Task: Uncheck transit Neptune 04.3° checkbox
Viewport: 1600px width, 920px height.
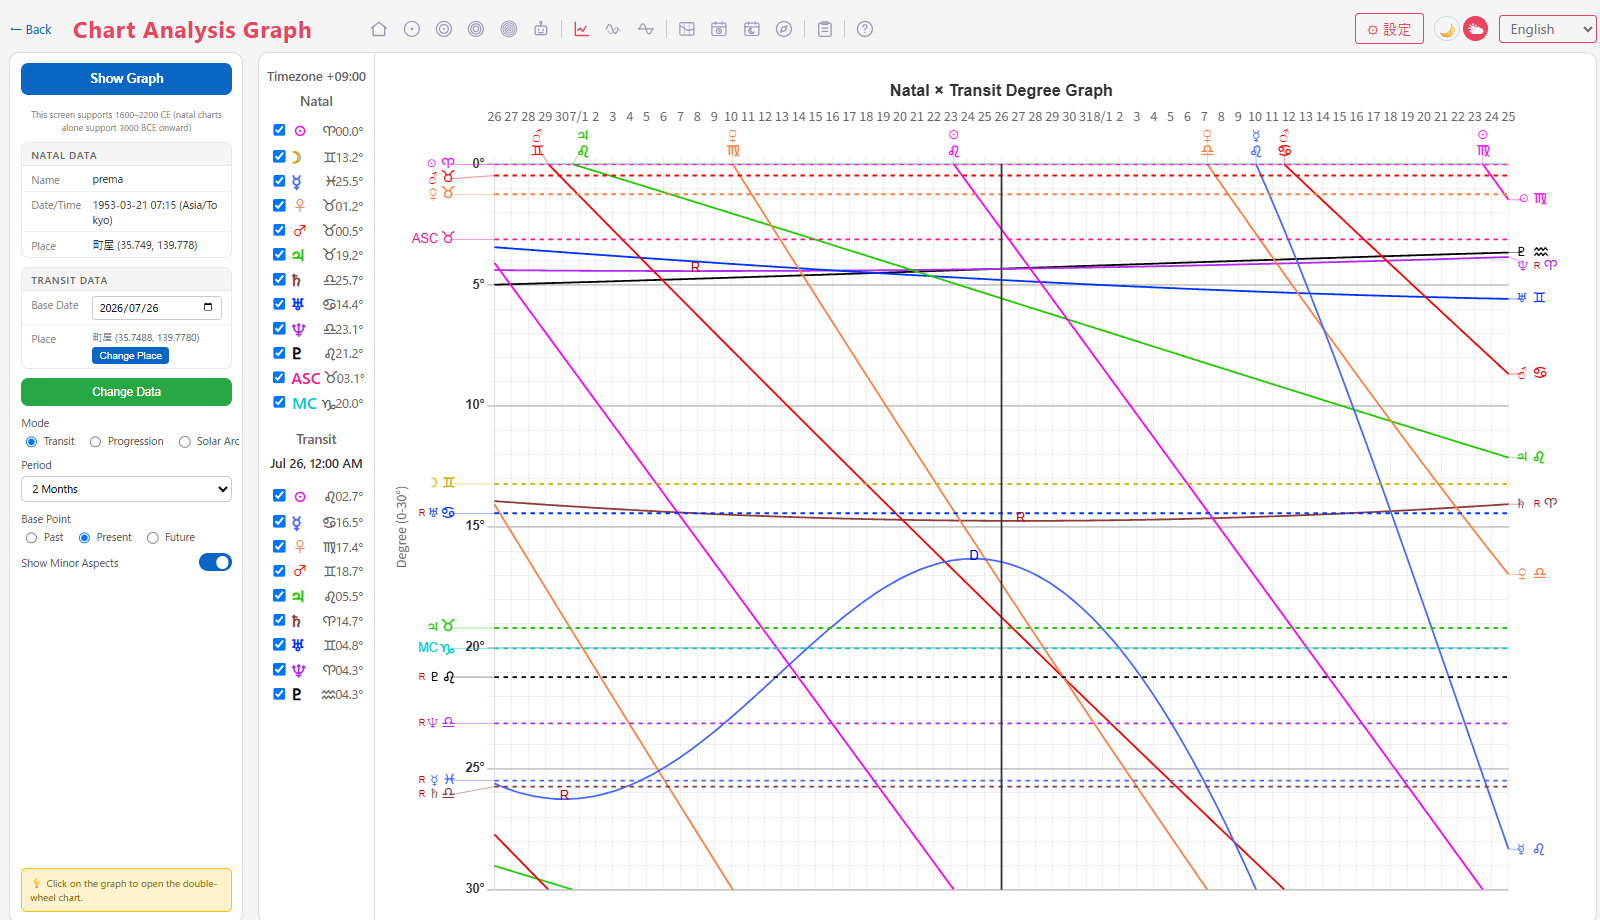Action: [279, 669]
